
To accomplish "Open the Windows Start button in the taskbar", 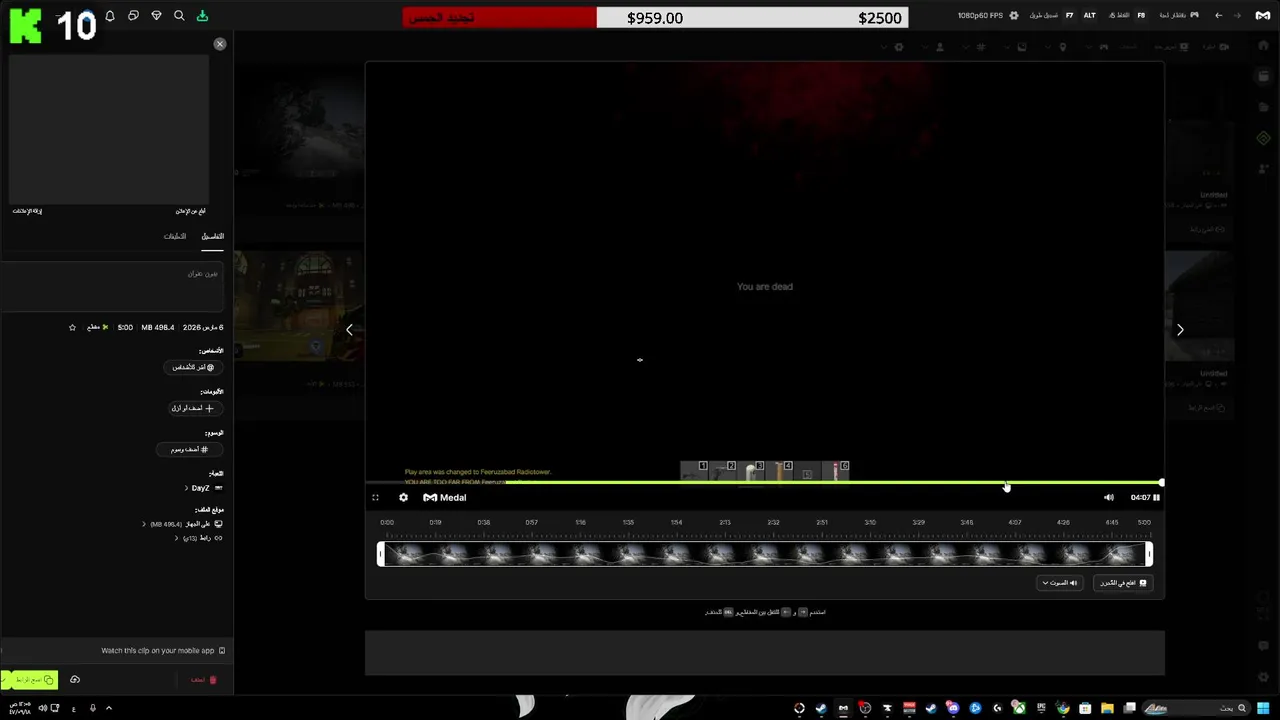I will coord(1263,708).
